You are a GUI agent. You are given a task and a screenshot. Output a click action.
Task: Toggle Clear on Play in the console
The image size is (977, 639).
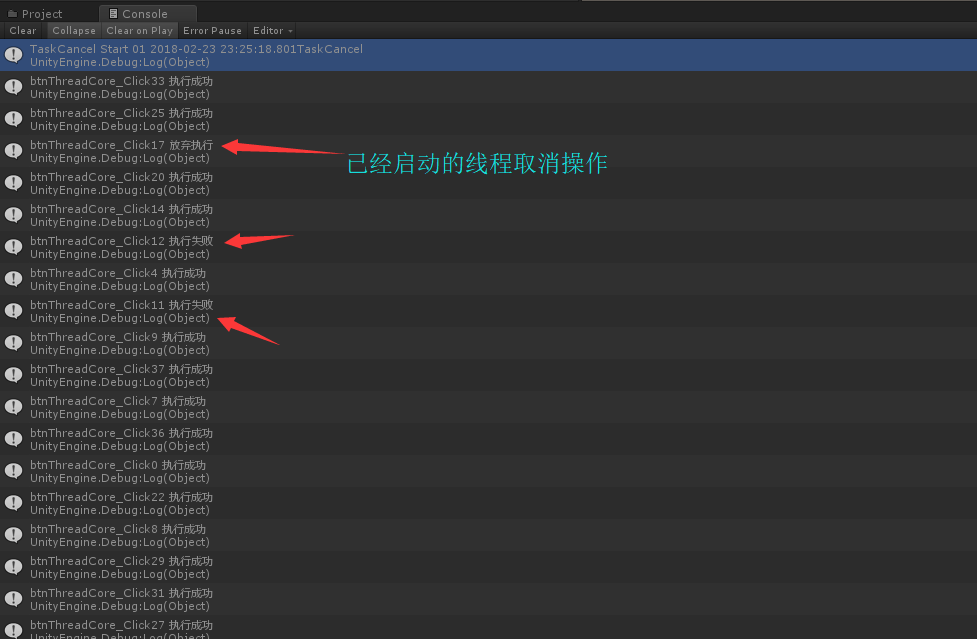click(x=139, y=31)
